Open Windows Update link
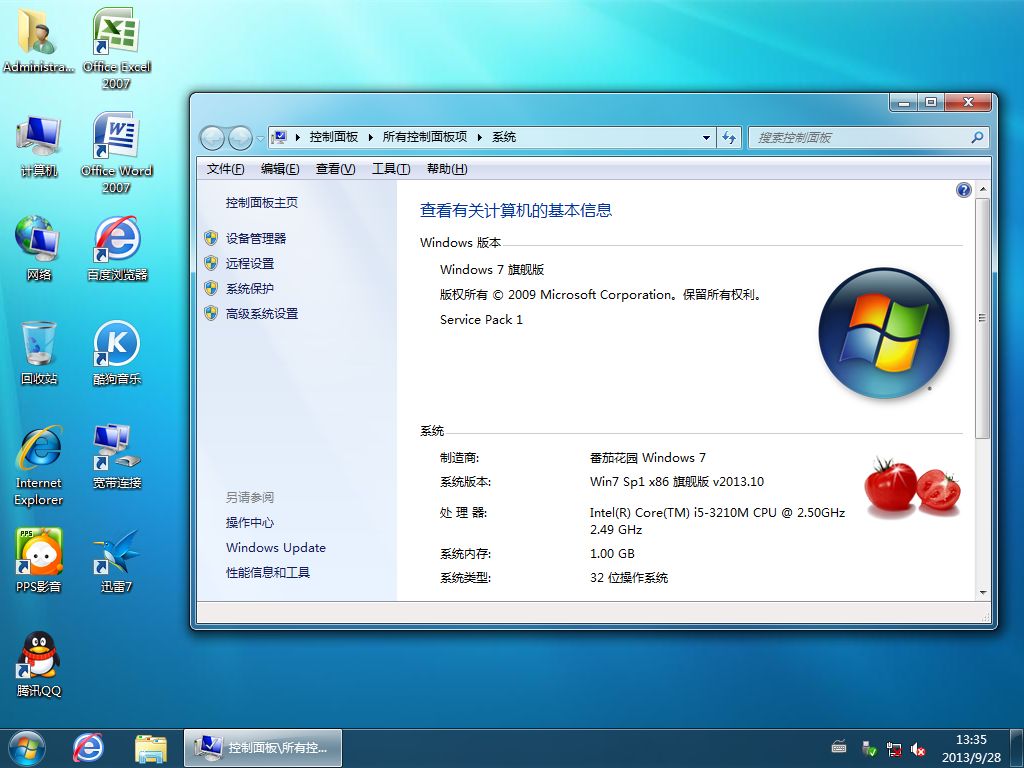 tap(276, 547)
